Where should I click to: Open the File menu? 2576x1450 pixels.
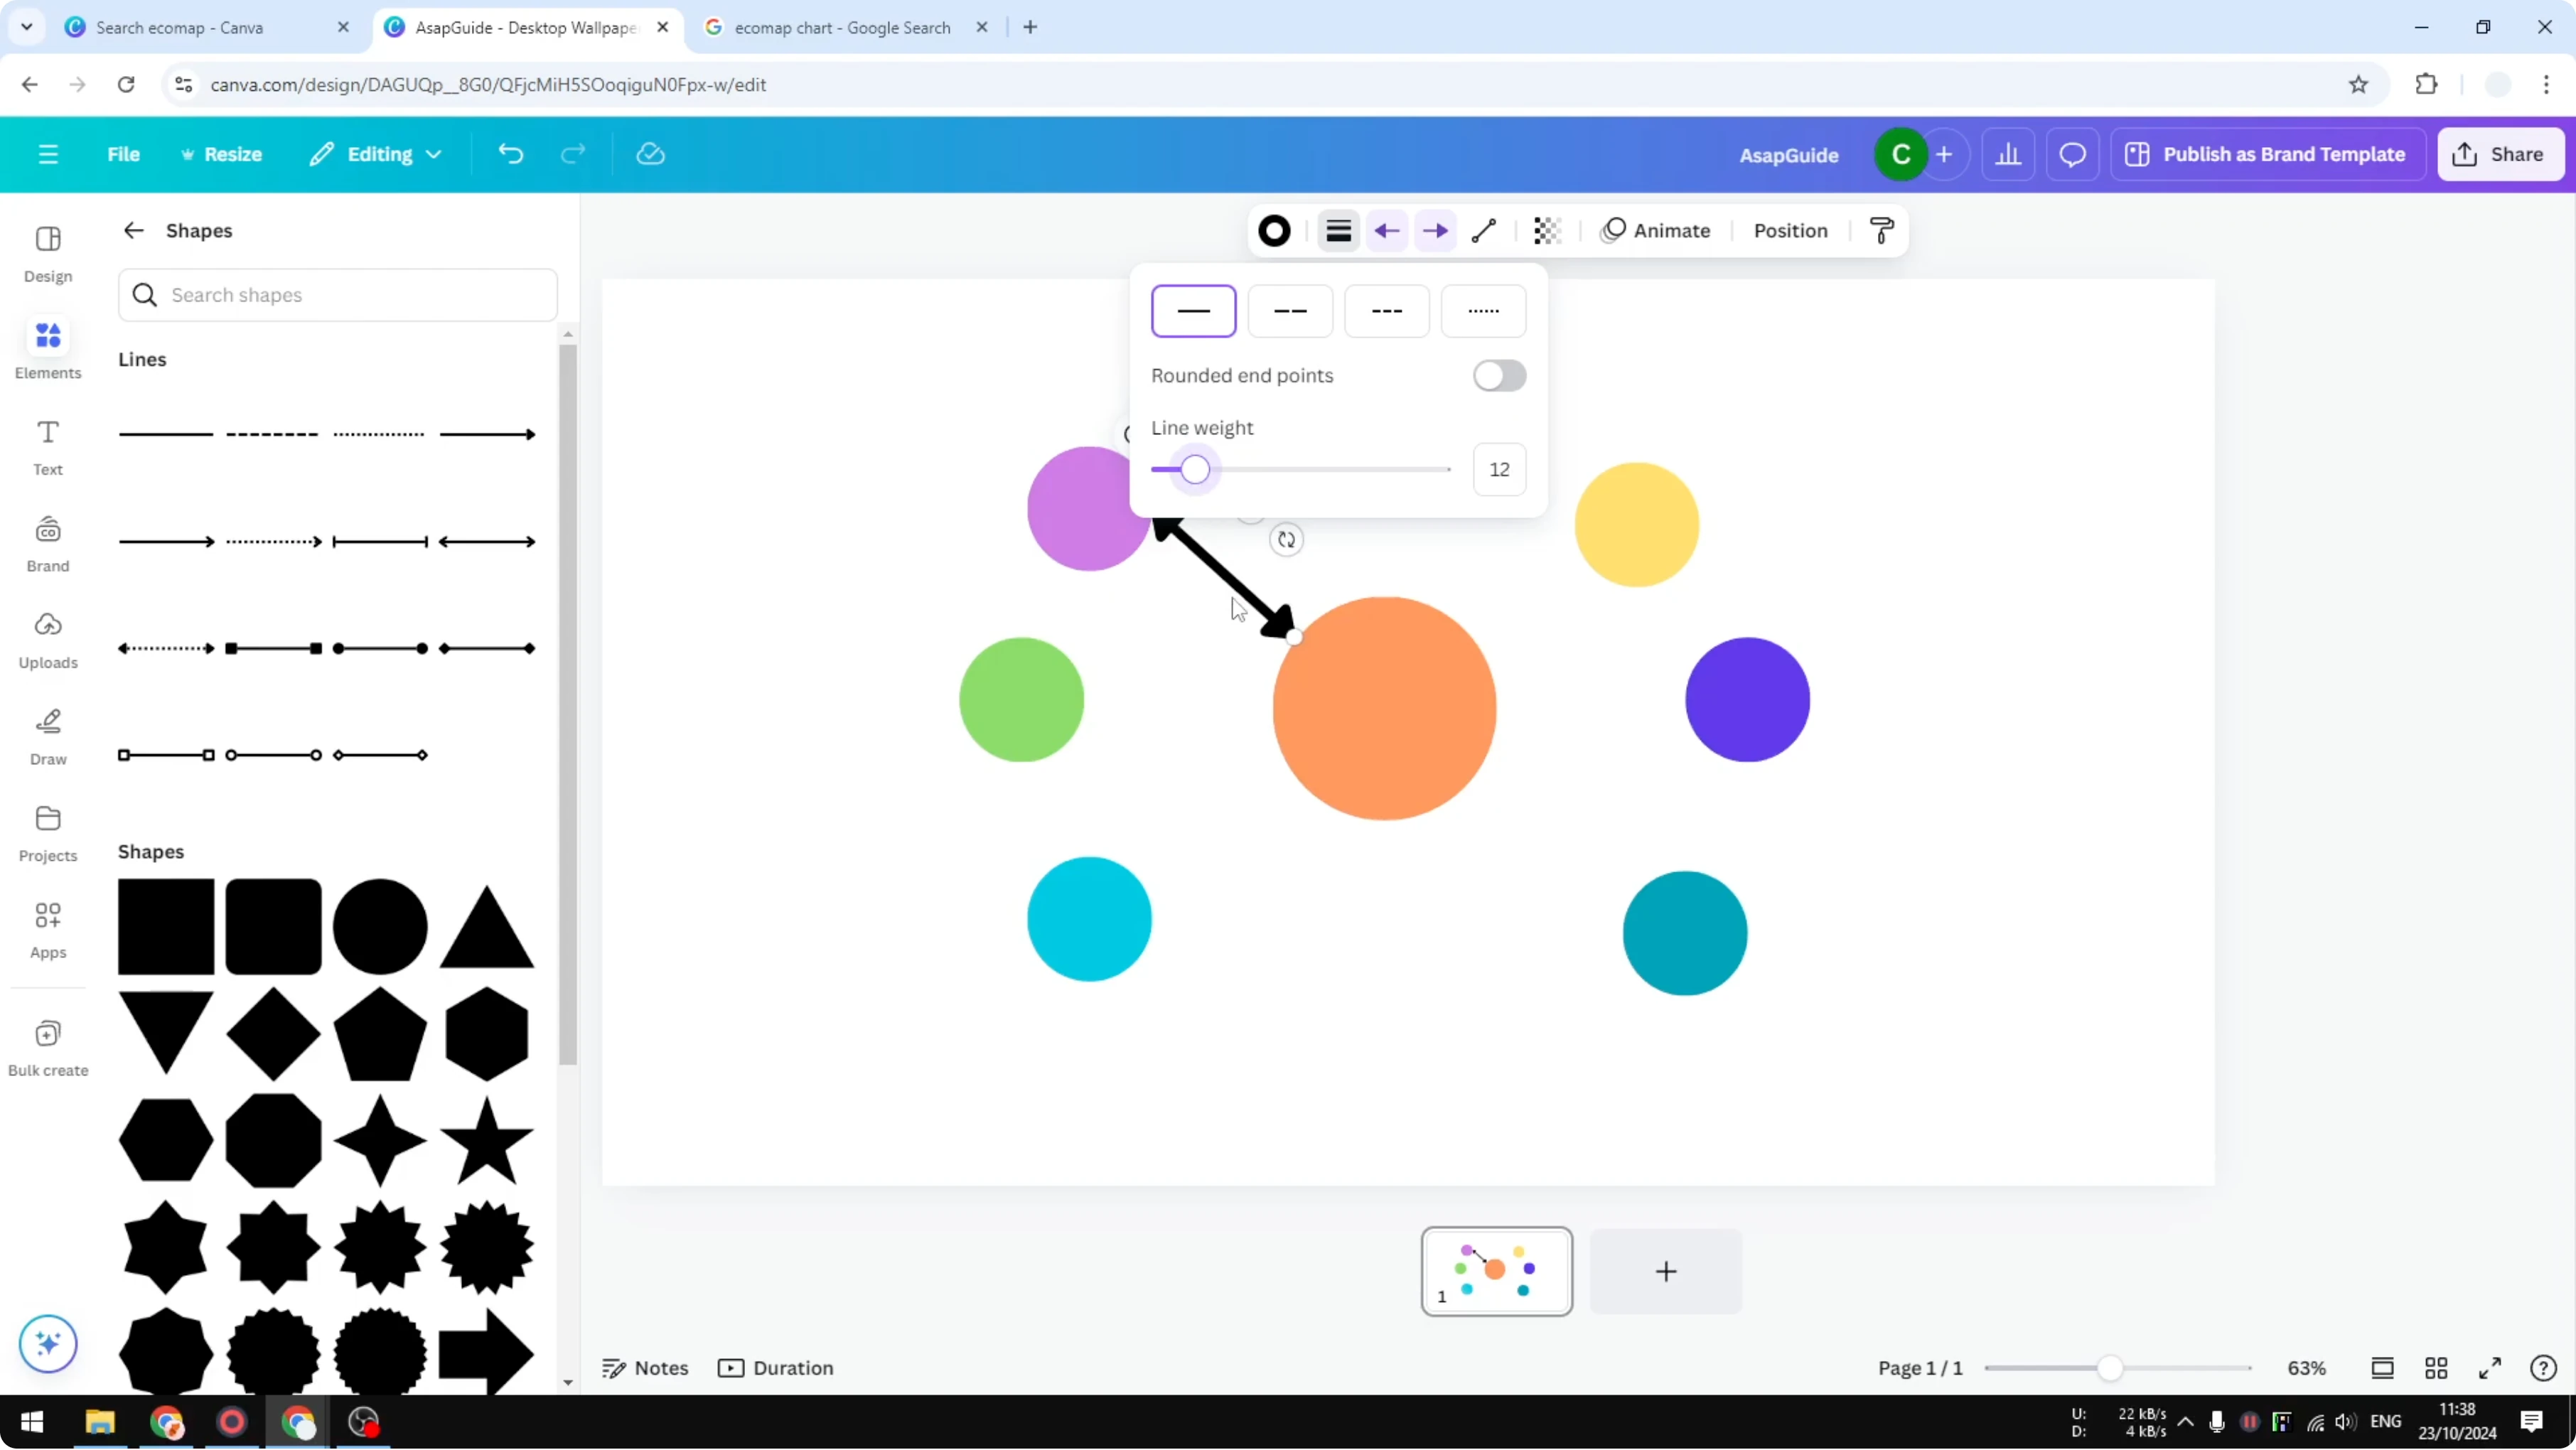click(x=124, y=153)
